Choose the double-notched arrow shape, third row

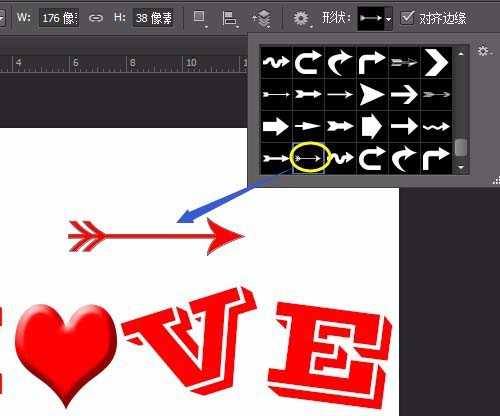(x=340, y=127)
